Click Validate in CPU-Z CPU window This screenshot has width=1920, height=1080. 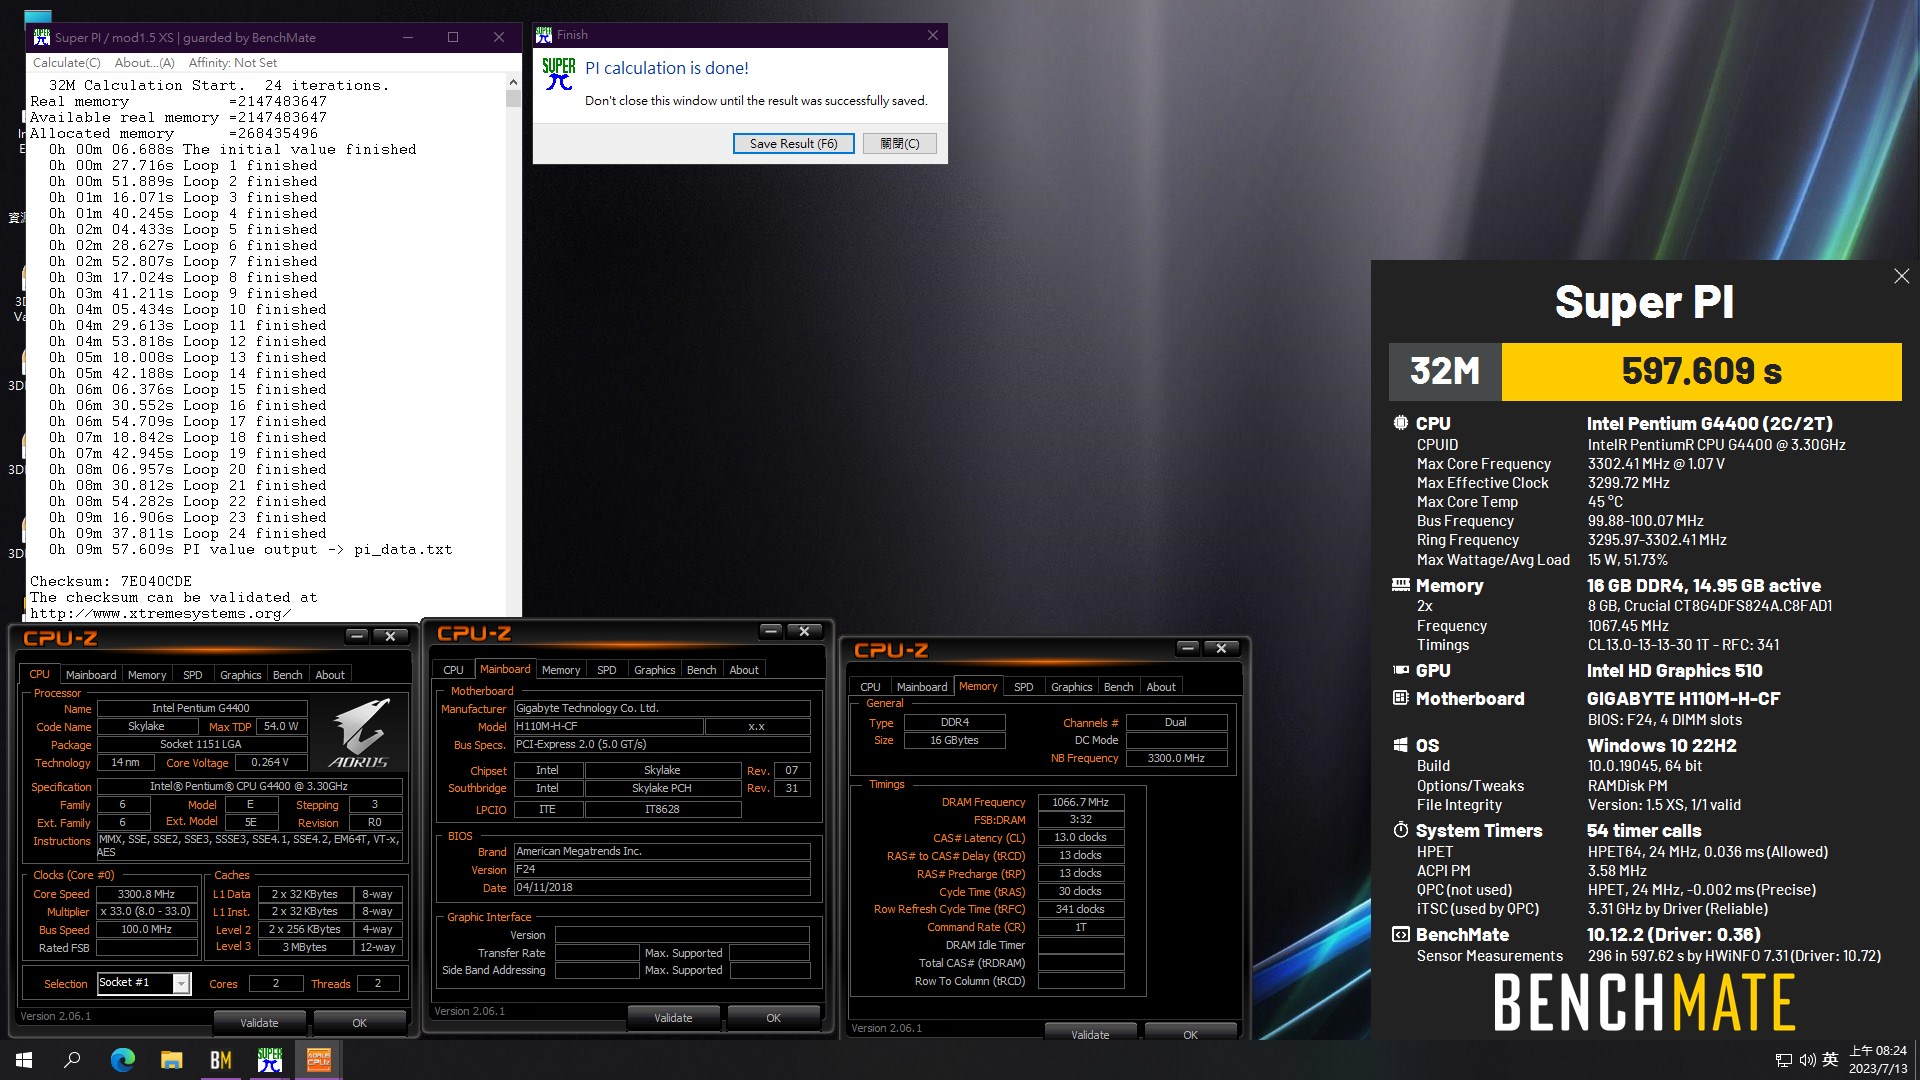[x=259, y=1023]
